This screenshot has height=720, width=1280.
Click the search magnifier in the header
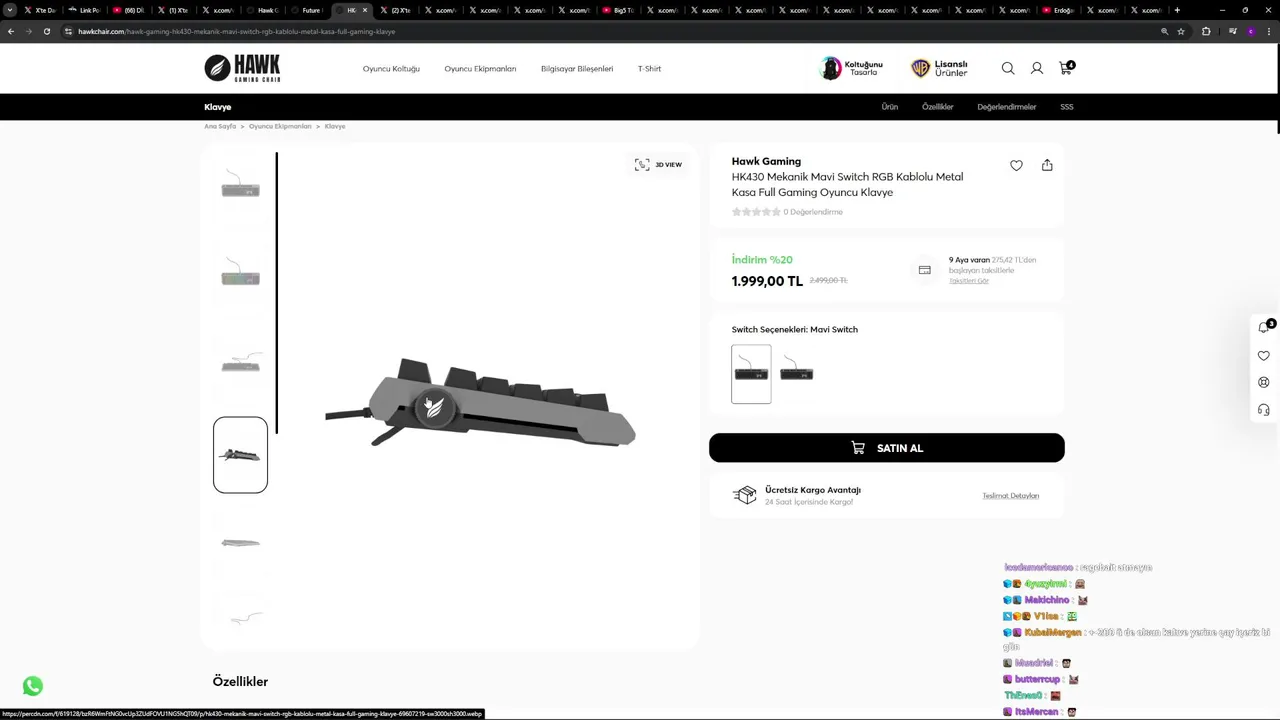1008,68
